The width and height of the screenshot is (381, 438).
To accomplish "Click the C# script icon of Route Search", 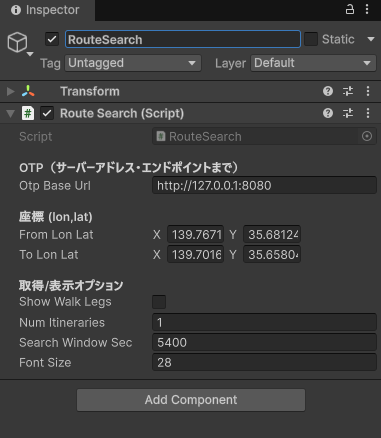I will (x=28, y=113).
